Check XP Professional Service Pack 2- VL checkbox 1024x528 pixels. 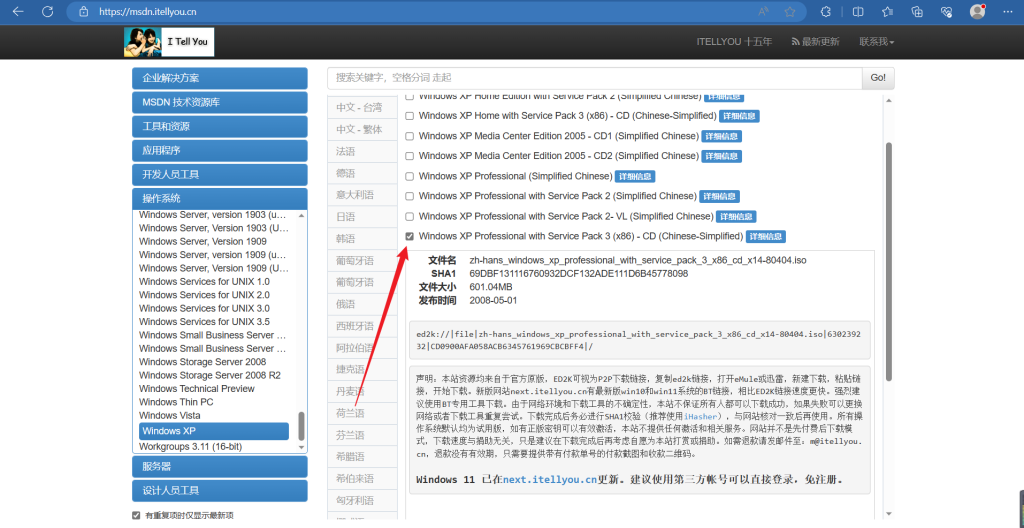click(x=410, y=216)
